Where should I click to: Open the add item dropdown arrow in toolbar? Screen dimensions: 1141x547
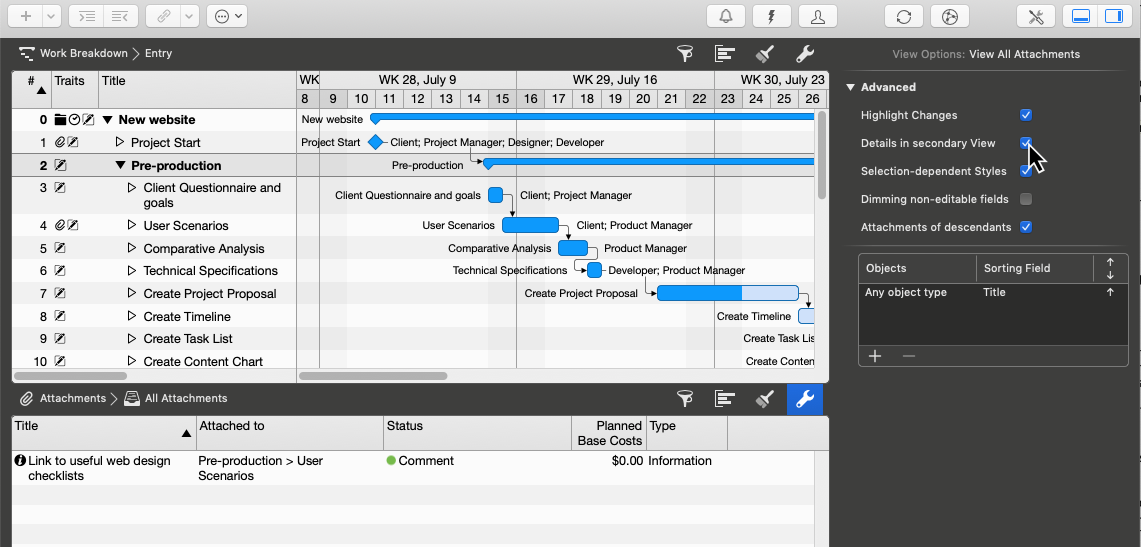tap(50, 16)
